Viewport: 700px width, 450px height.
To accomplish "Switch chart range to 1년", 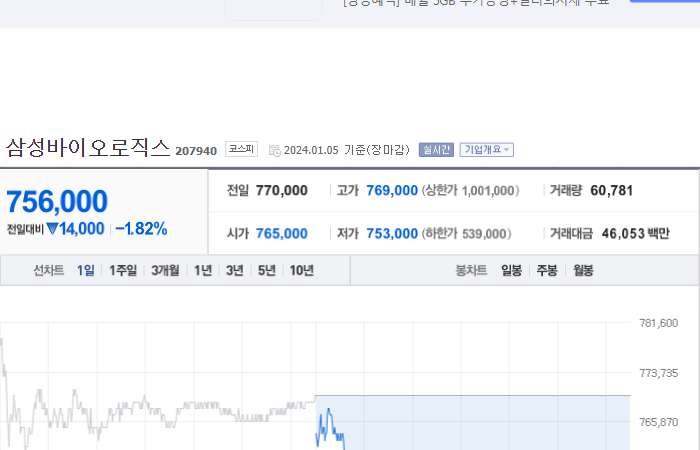I will click(x=203, y=270).
